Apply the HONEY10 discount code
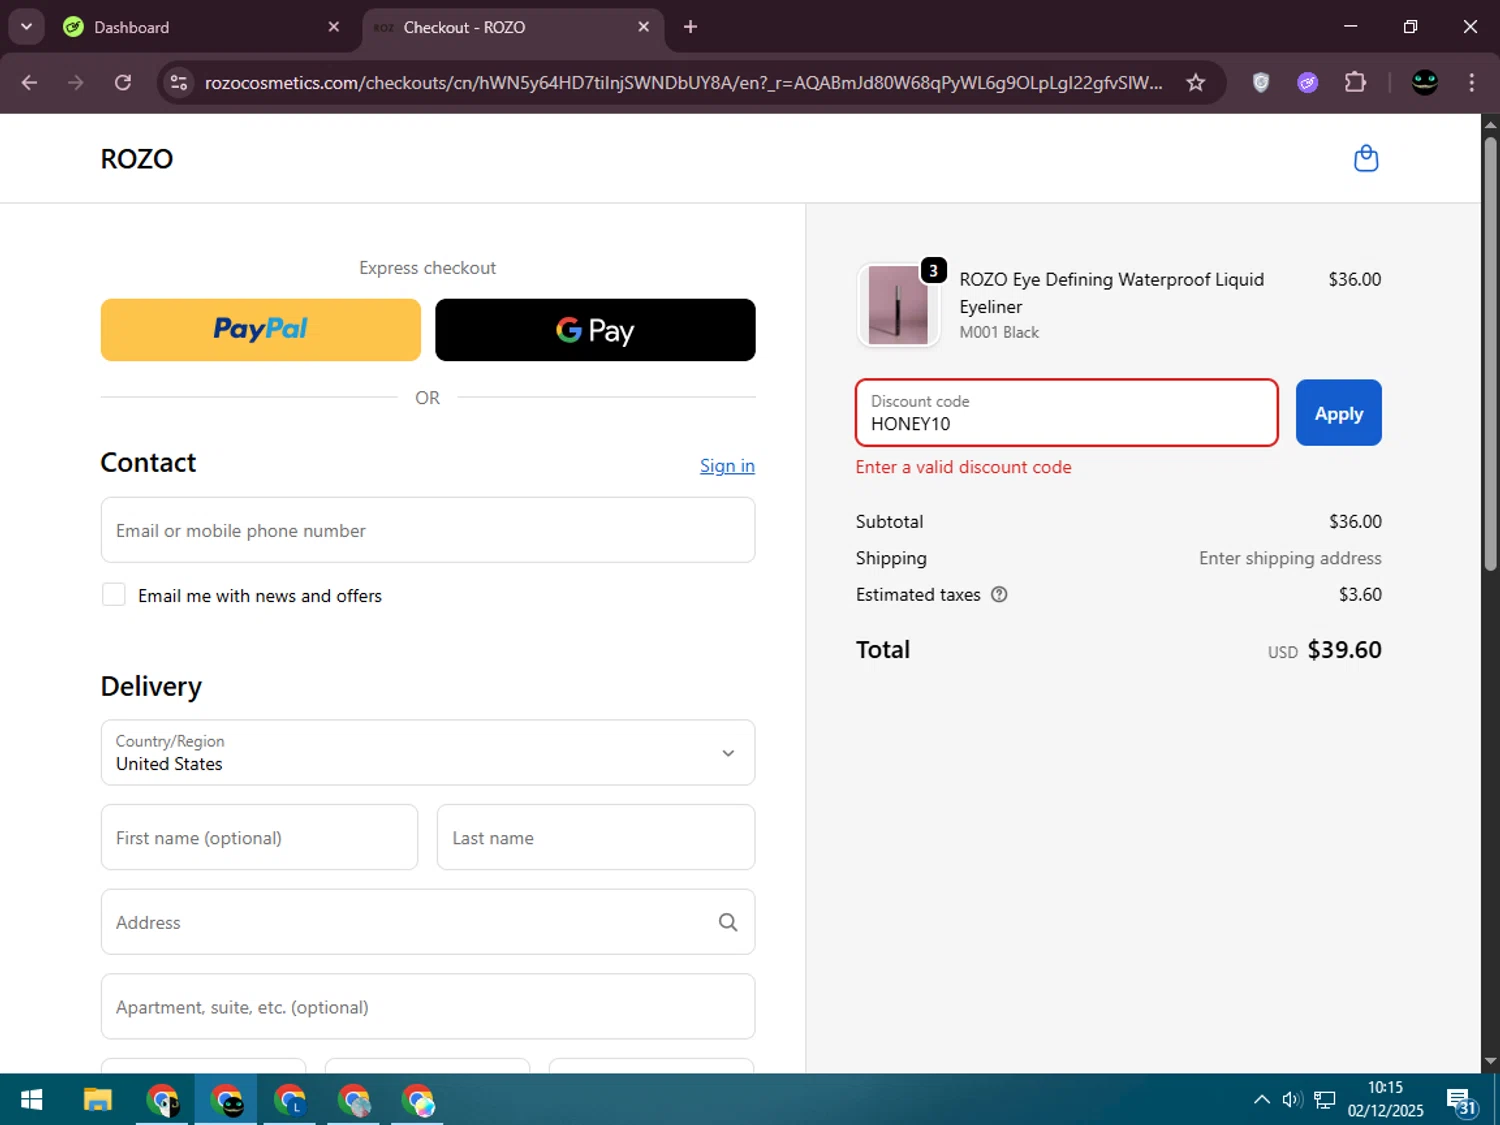 pyautogui.click(x=1338, y=413)
